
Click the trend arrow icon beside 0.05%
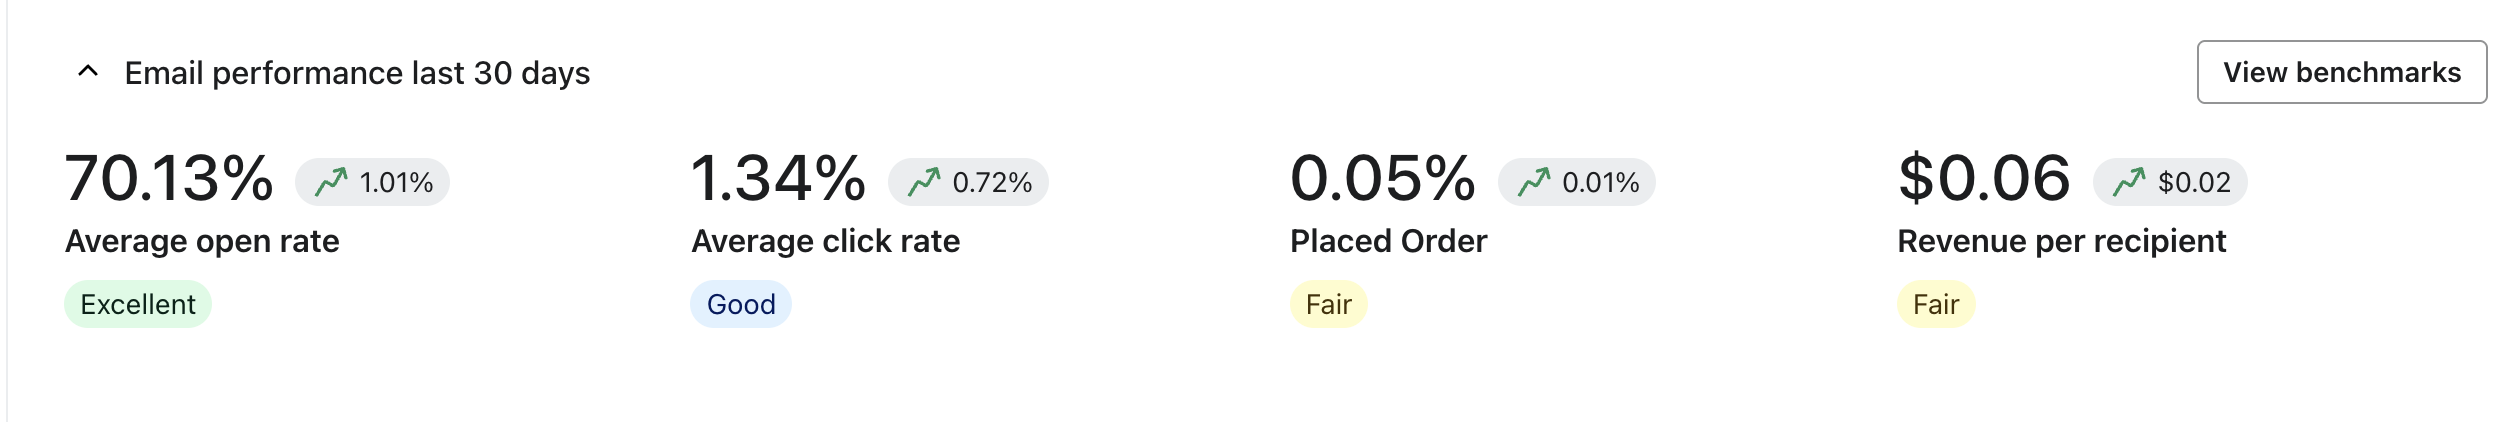pos(1534,182)
